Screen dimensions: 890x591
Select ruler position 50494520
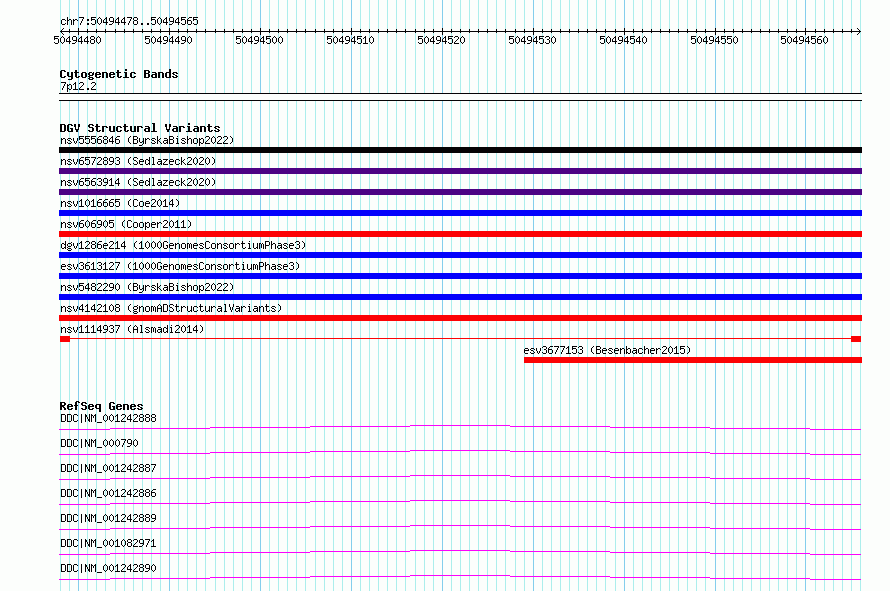point(441,40)
